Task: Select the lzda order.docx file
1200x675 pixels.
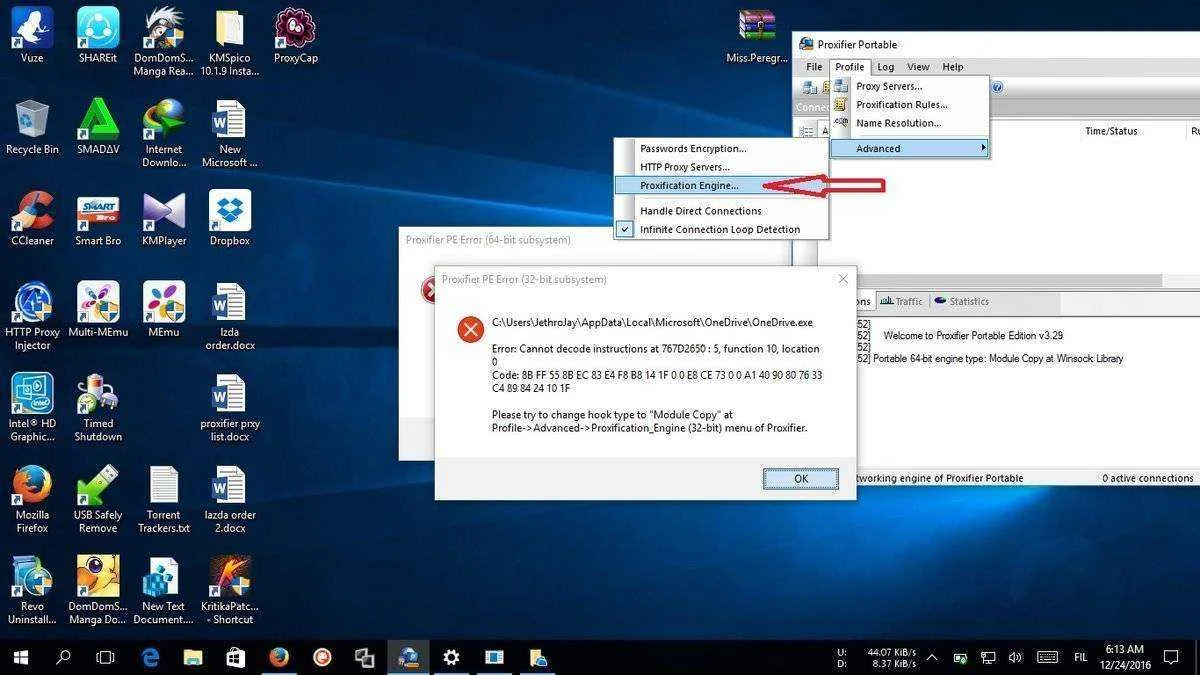Action: tap(230, 316)
